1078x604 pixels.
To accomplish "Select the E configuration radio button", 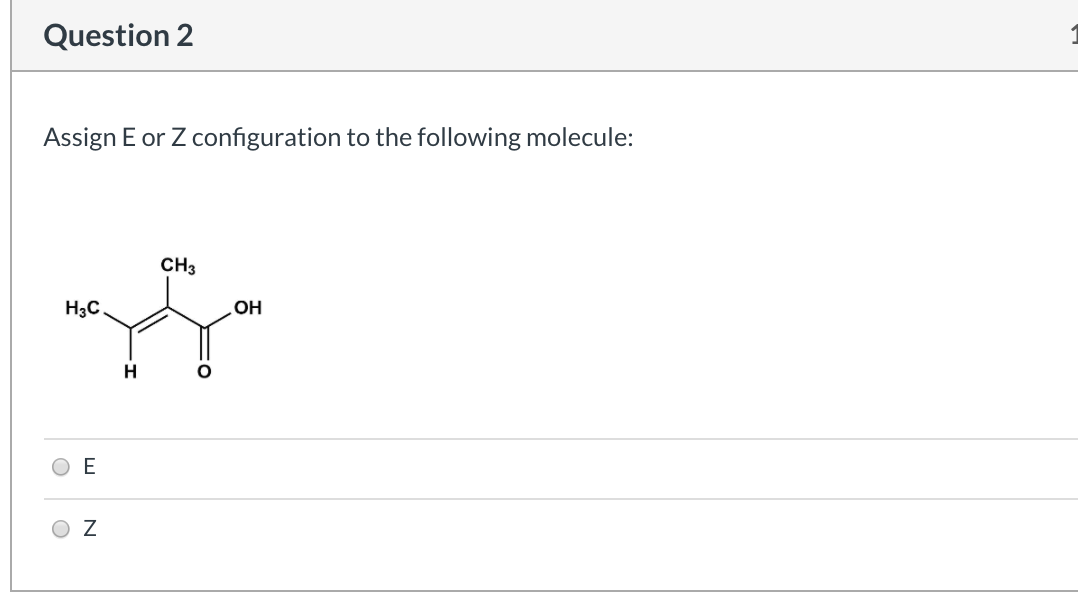I will pyautogui.click(x=60, y=465).
